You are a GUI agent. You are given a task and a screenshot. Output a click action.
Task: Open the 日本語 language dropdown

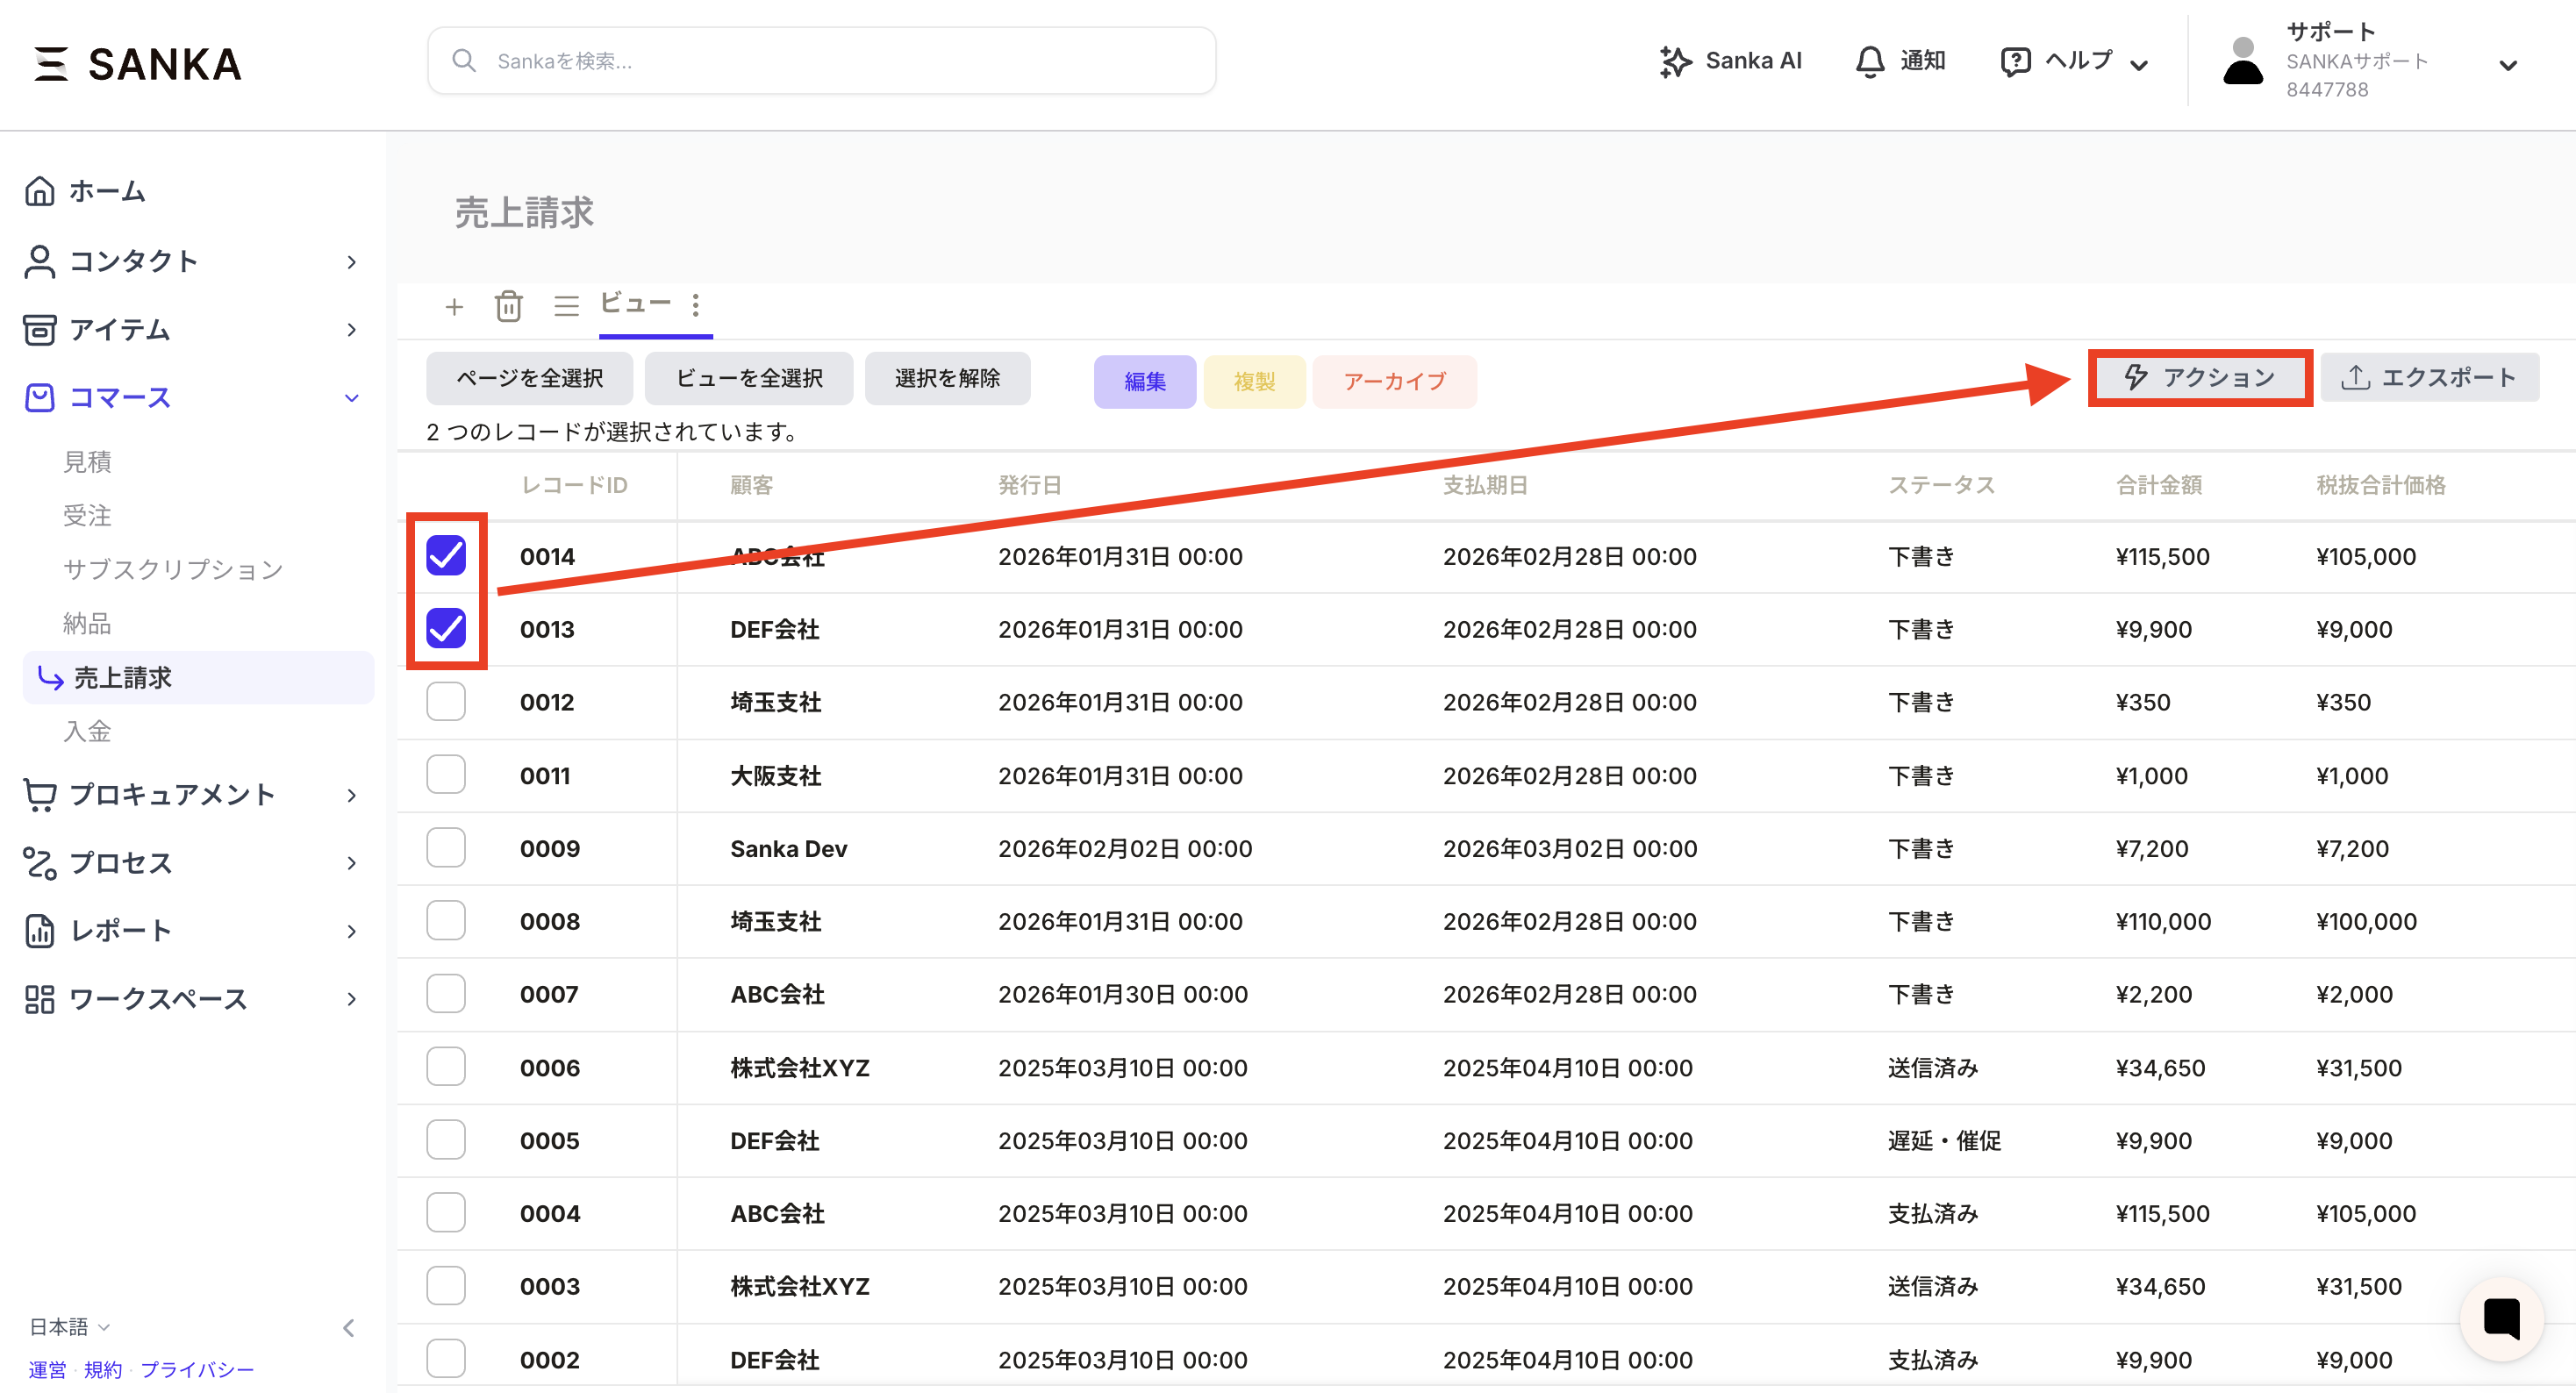pyautogui.click(x=69, y=1326)
